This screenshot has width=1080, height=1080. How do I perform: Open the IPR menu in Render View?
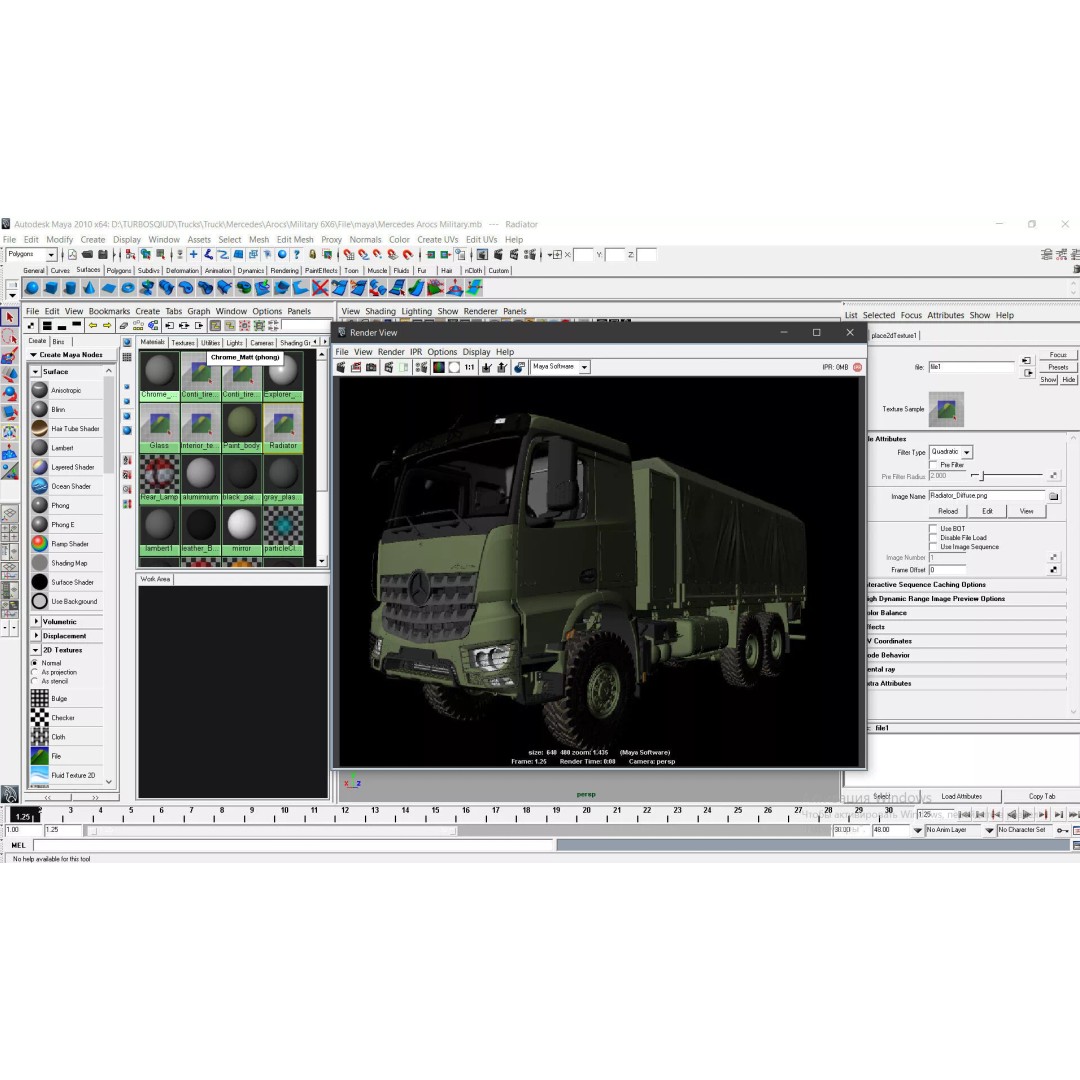(x=416, y=352)
